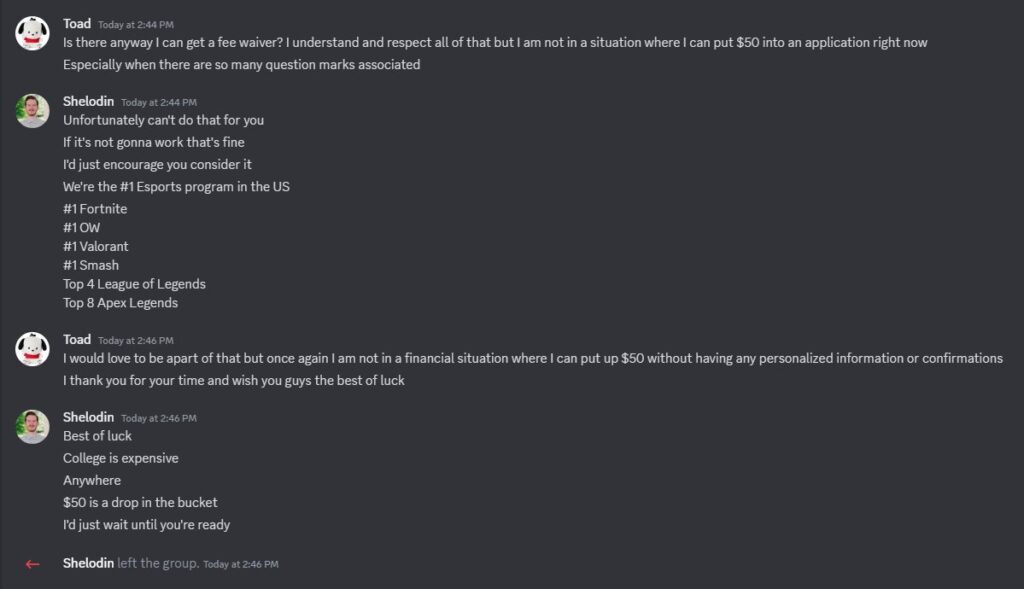The image size is (1024, 589).
Task: Open Toad's username on the first message
Action: 77,24
